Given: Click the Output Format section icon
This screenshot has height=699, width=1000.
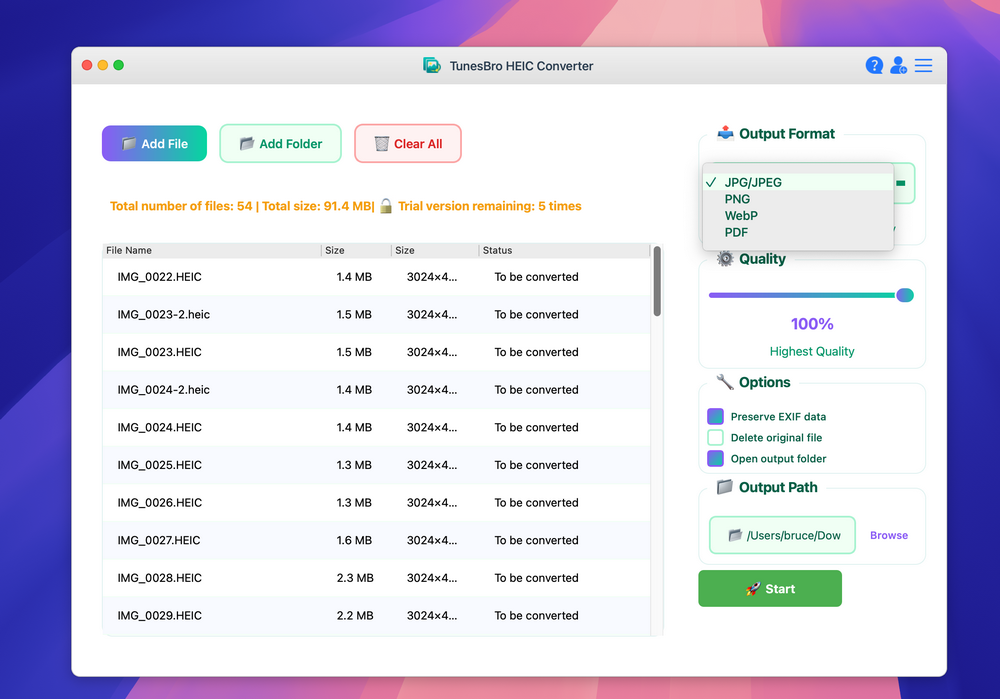Looking at the screenshot, I should (725, 133).
